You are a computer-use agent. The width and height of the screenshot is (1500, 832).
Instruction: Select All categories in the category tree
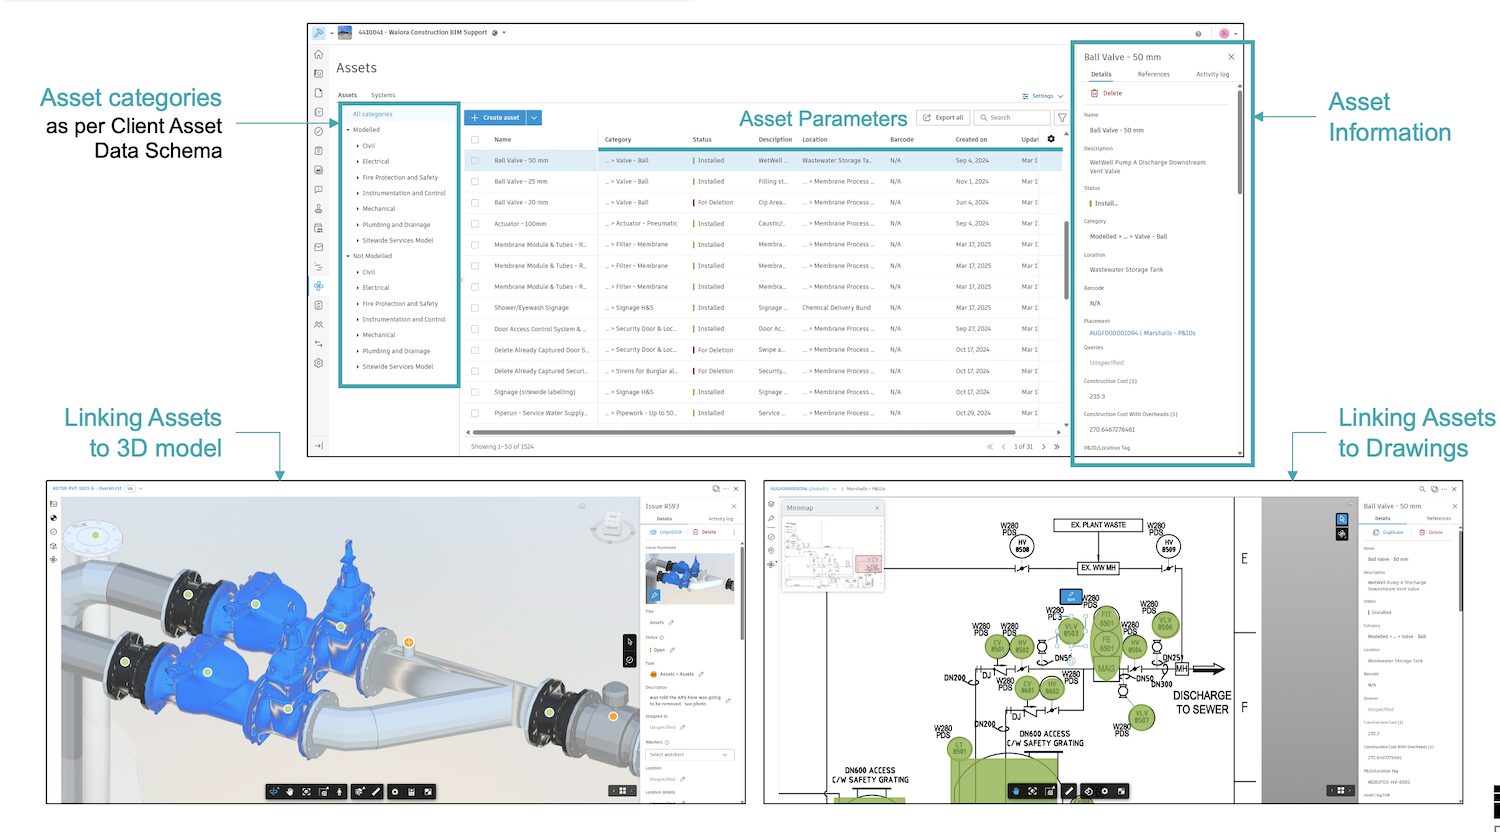tap(372, 114)
